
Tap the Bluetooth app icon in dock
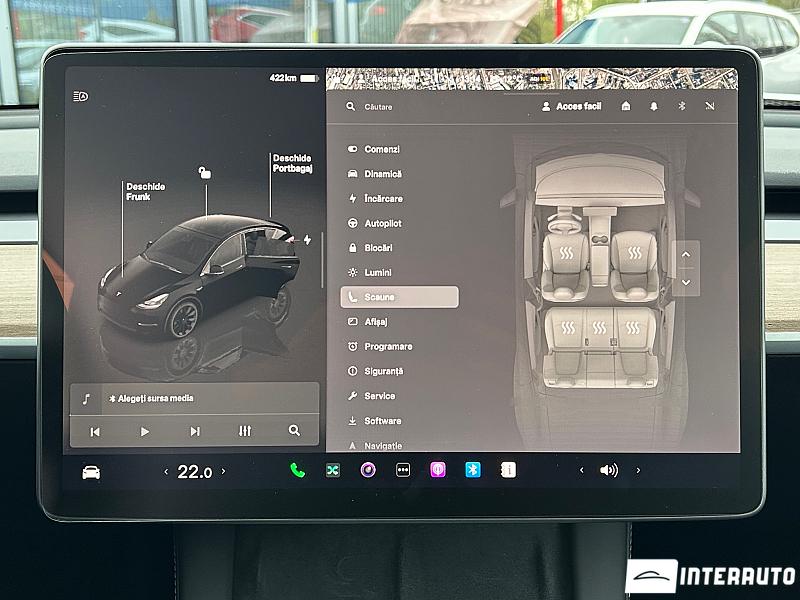[473, 470]
